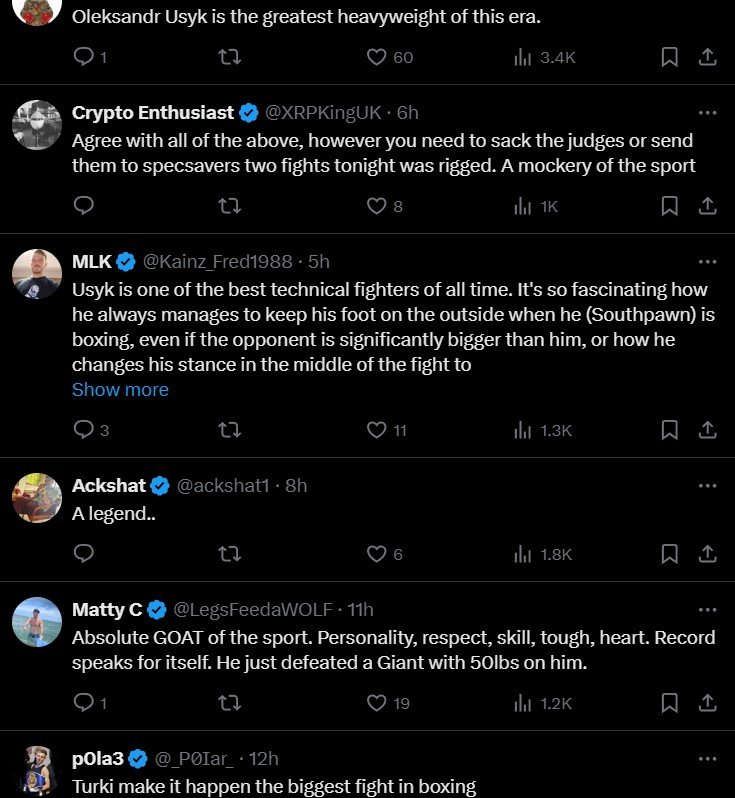Image resolution: width=735 pixels, height=798 pixels.
Task: Open more options for Crypto Enthusiast's tweet
Action: [707, 113]
